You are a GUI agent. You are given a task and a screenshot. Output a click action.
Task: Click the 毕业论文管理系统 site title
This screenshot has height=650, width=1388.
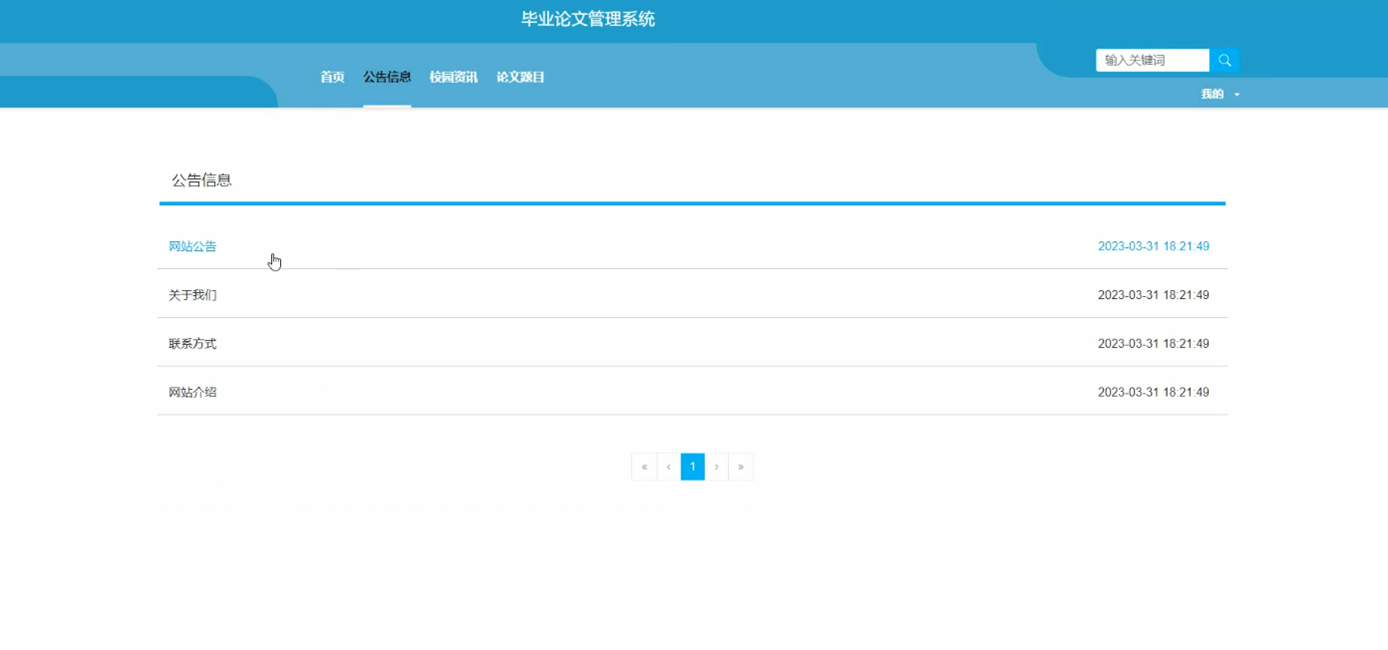pyautogui.click(x=588, y=19)
